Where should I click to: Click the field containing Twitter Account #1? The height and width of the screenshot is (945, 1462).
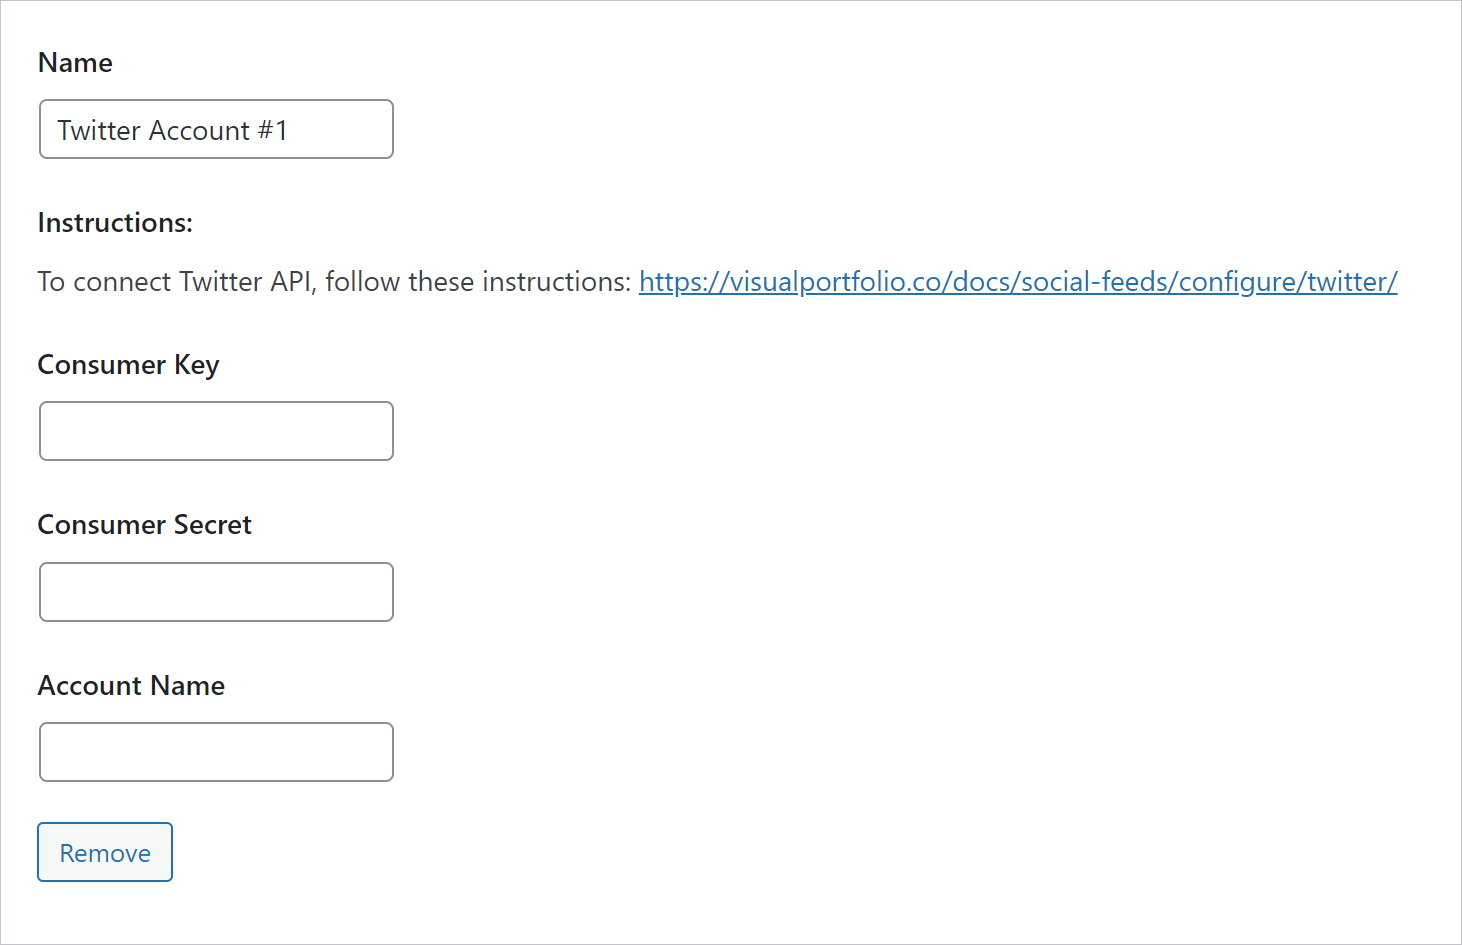coord(216,129)
